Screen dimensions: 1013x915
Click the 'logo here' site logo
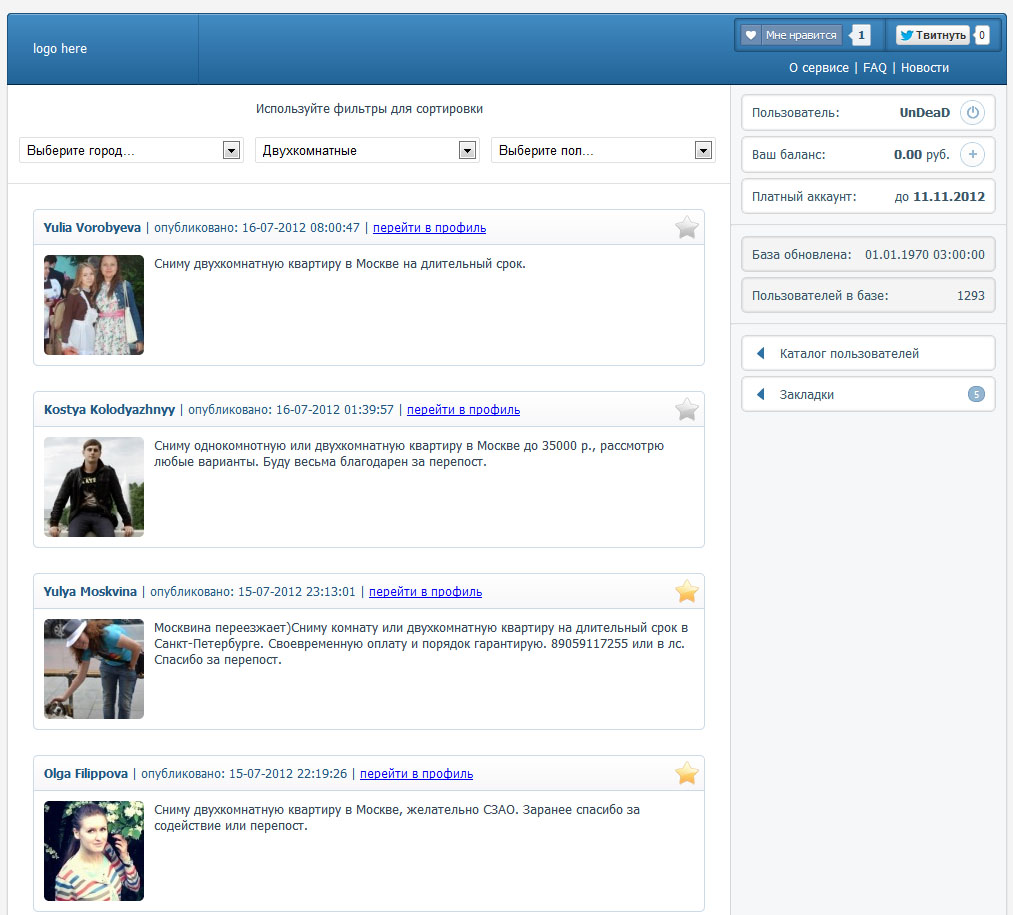(60, 49)
